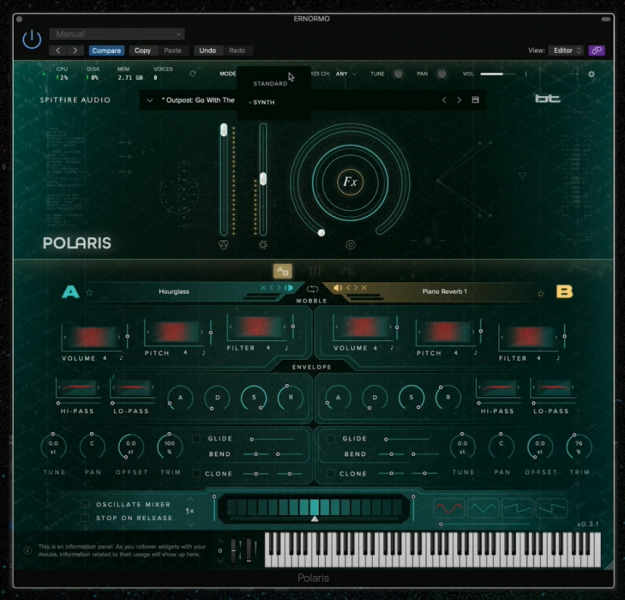Switch to the third modulation tab

(348, 271)
